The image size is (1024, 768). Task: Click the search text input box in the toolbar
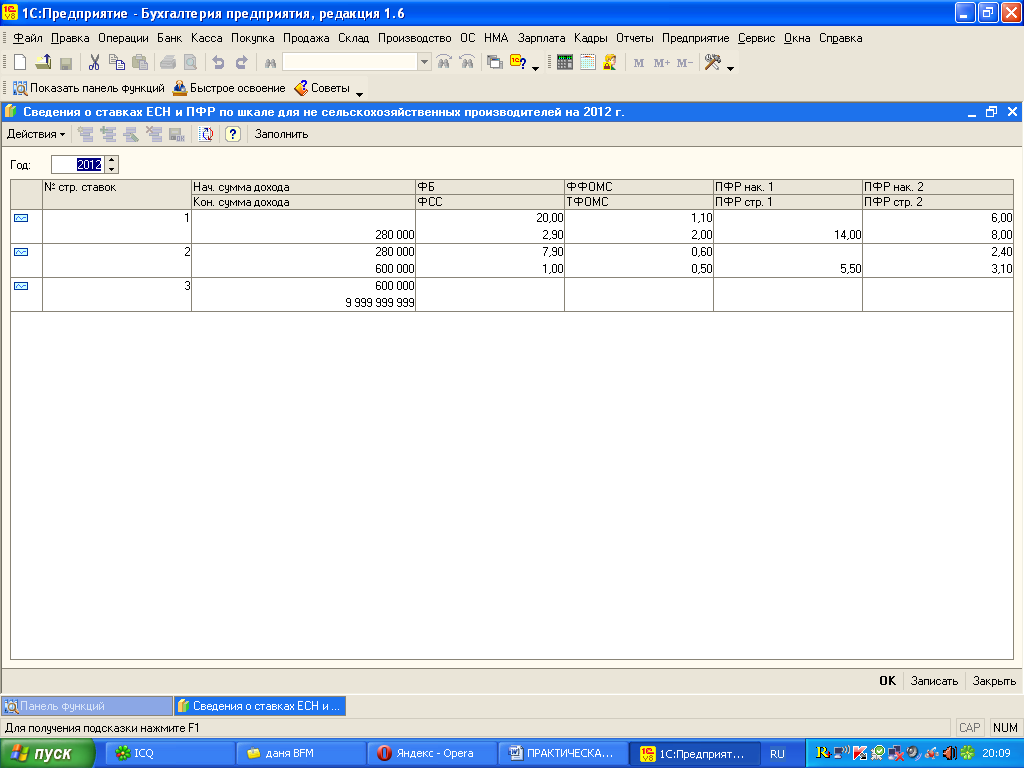[x=350, y=63]
